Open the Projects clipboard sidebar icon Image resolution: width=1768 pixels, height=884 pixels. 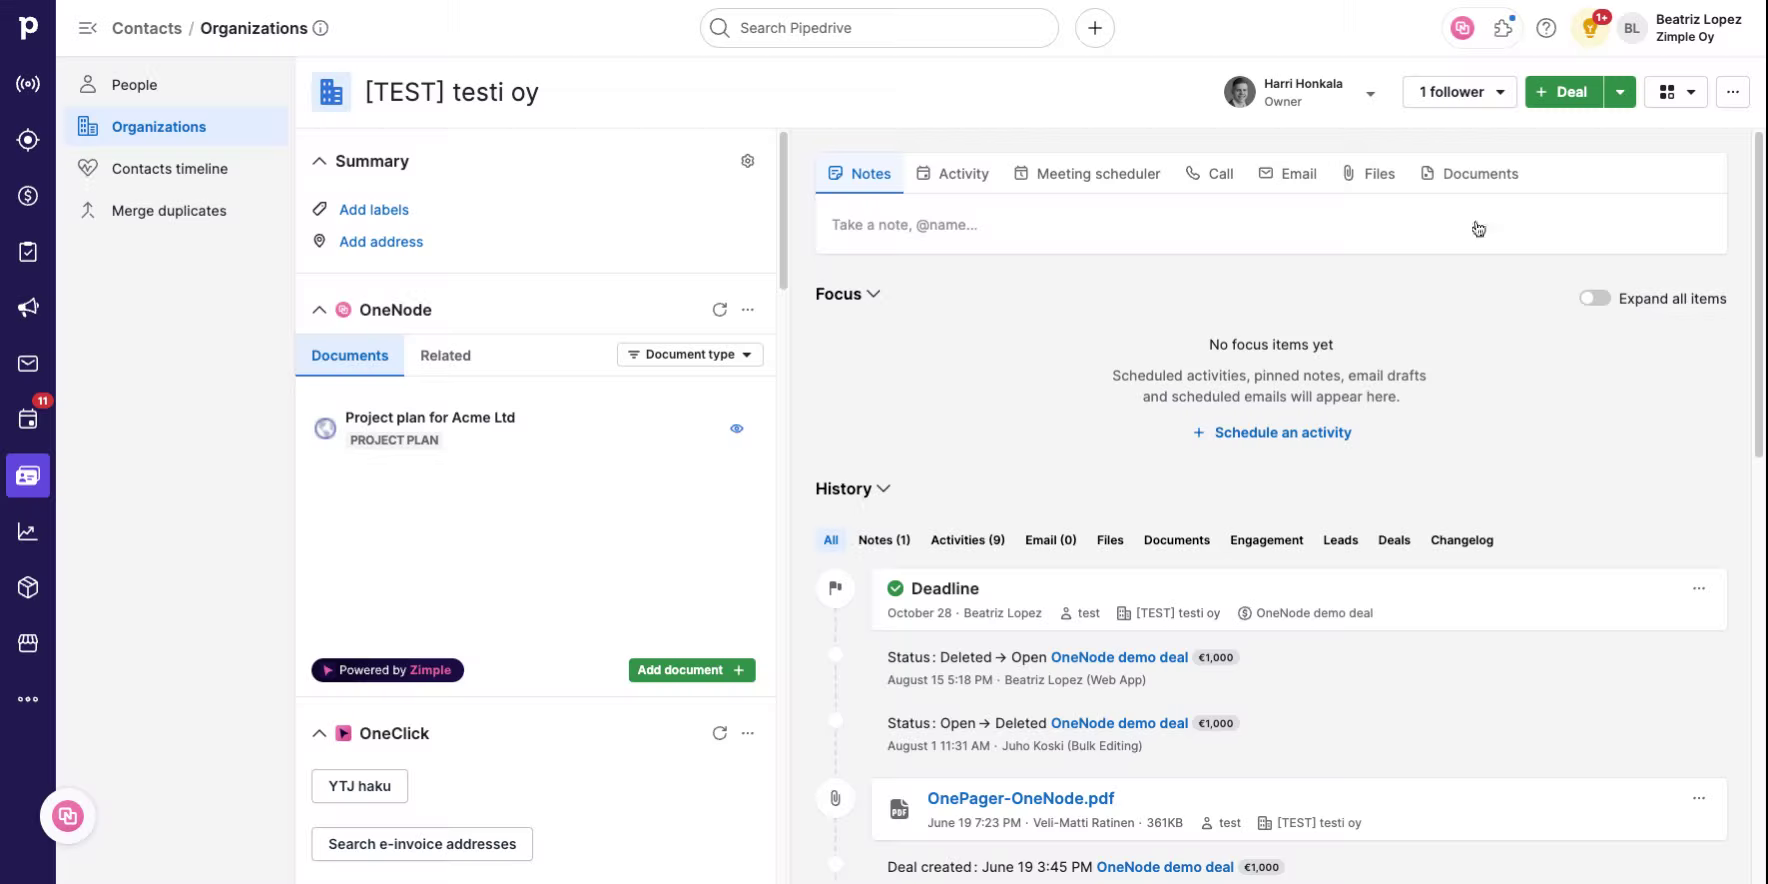click(x=28, y=252)
